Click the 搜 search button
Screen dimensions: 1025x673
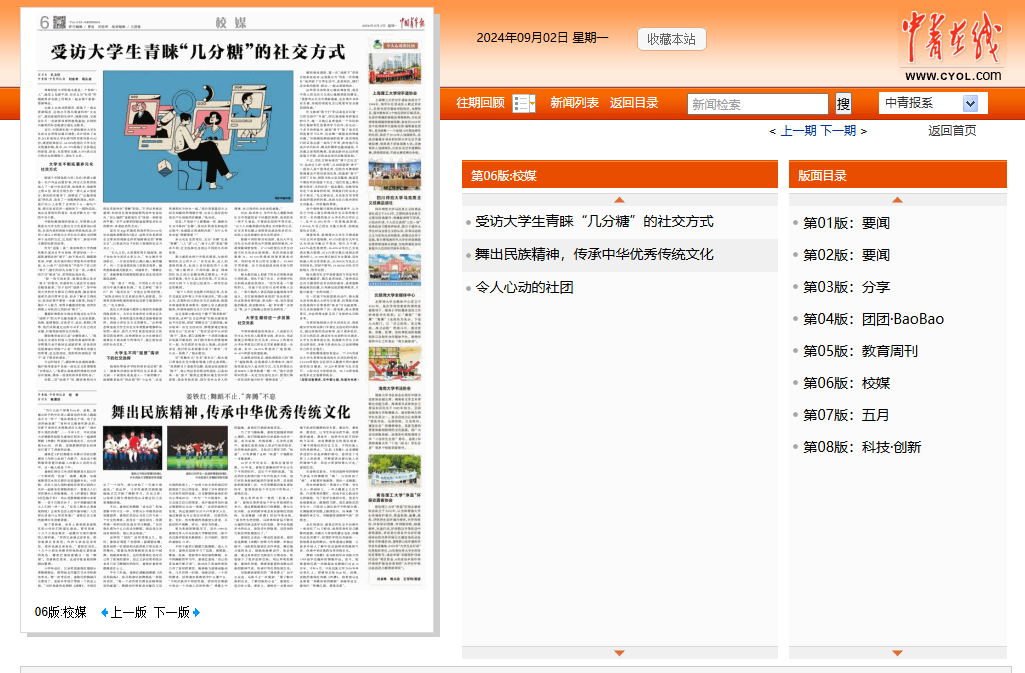tap(843, 104)
